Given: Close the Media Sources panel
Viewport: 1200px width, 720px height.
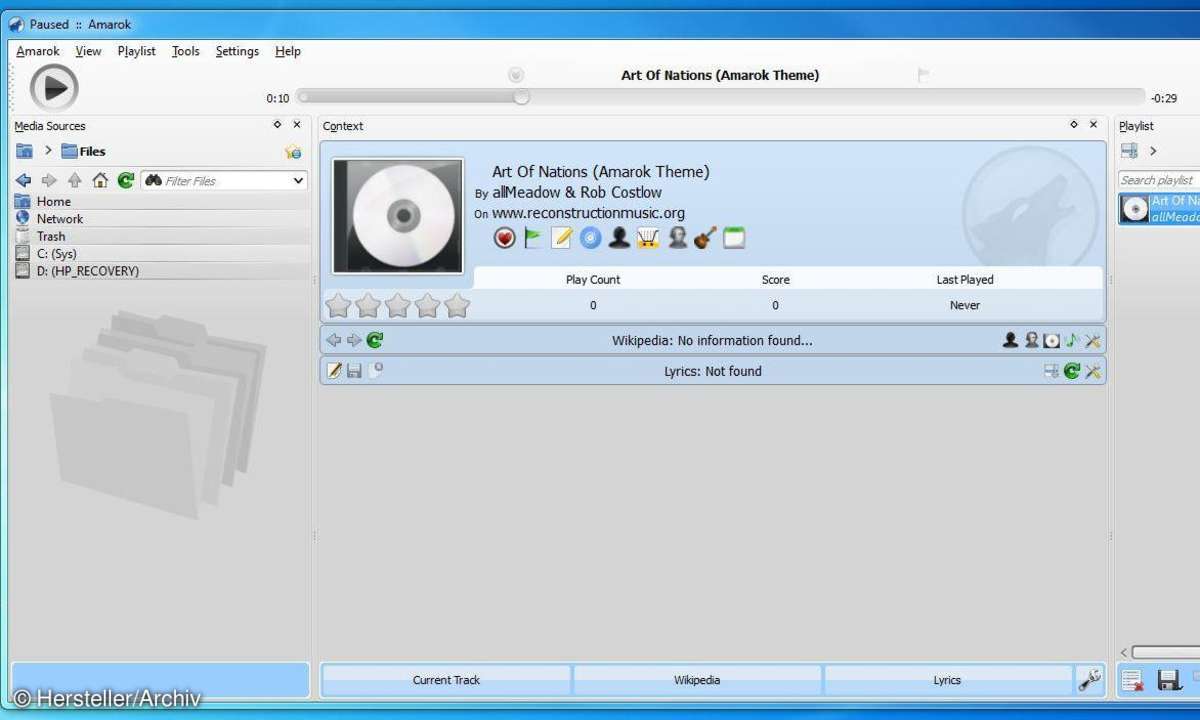Looking at the screenshot, I should tap(296, 125).
